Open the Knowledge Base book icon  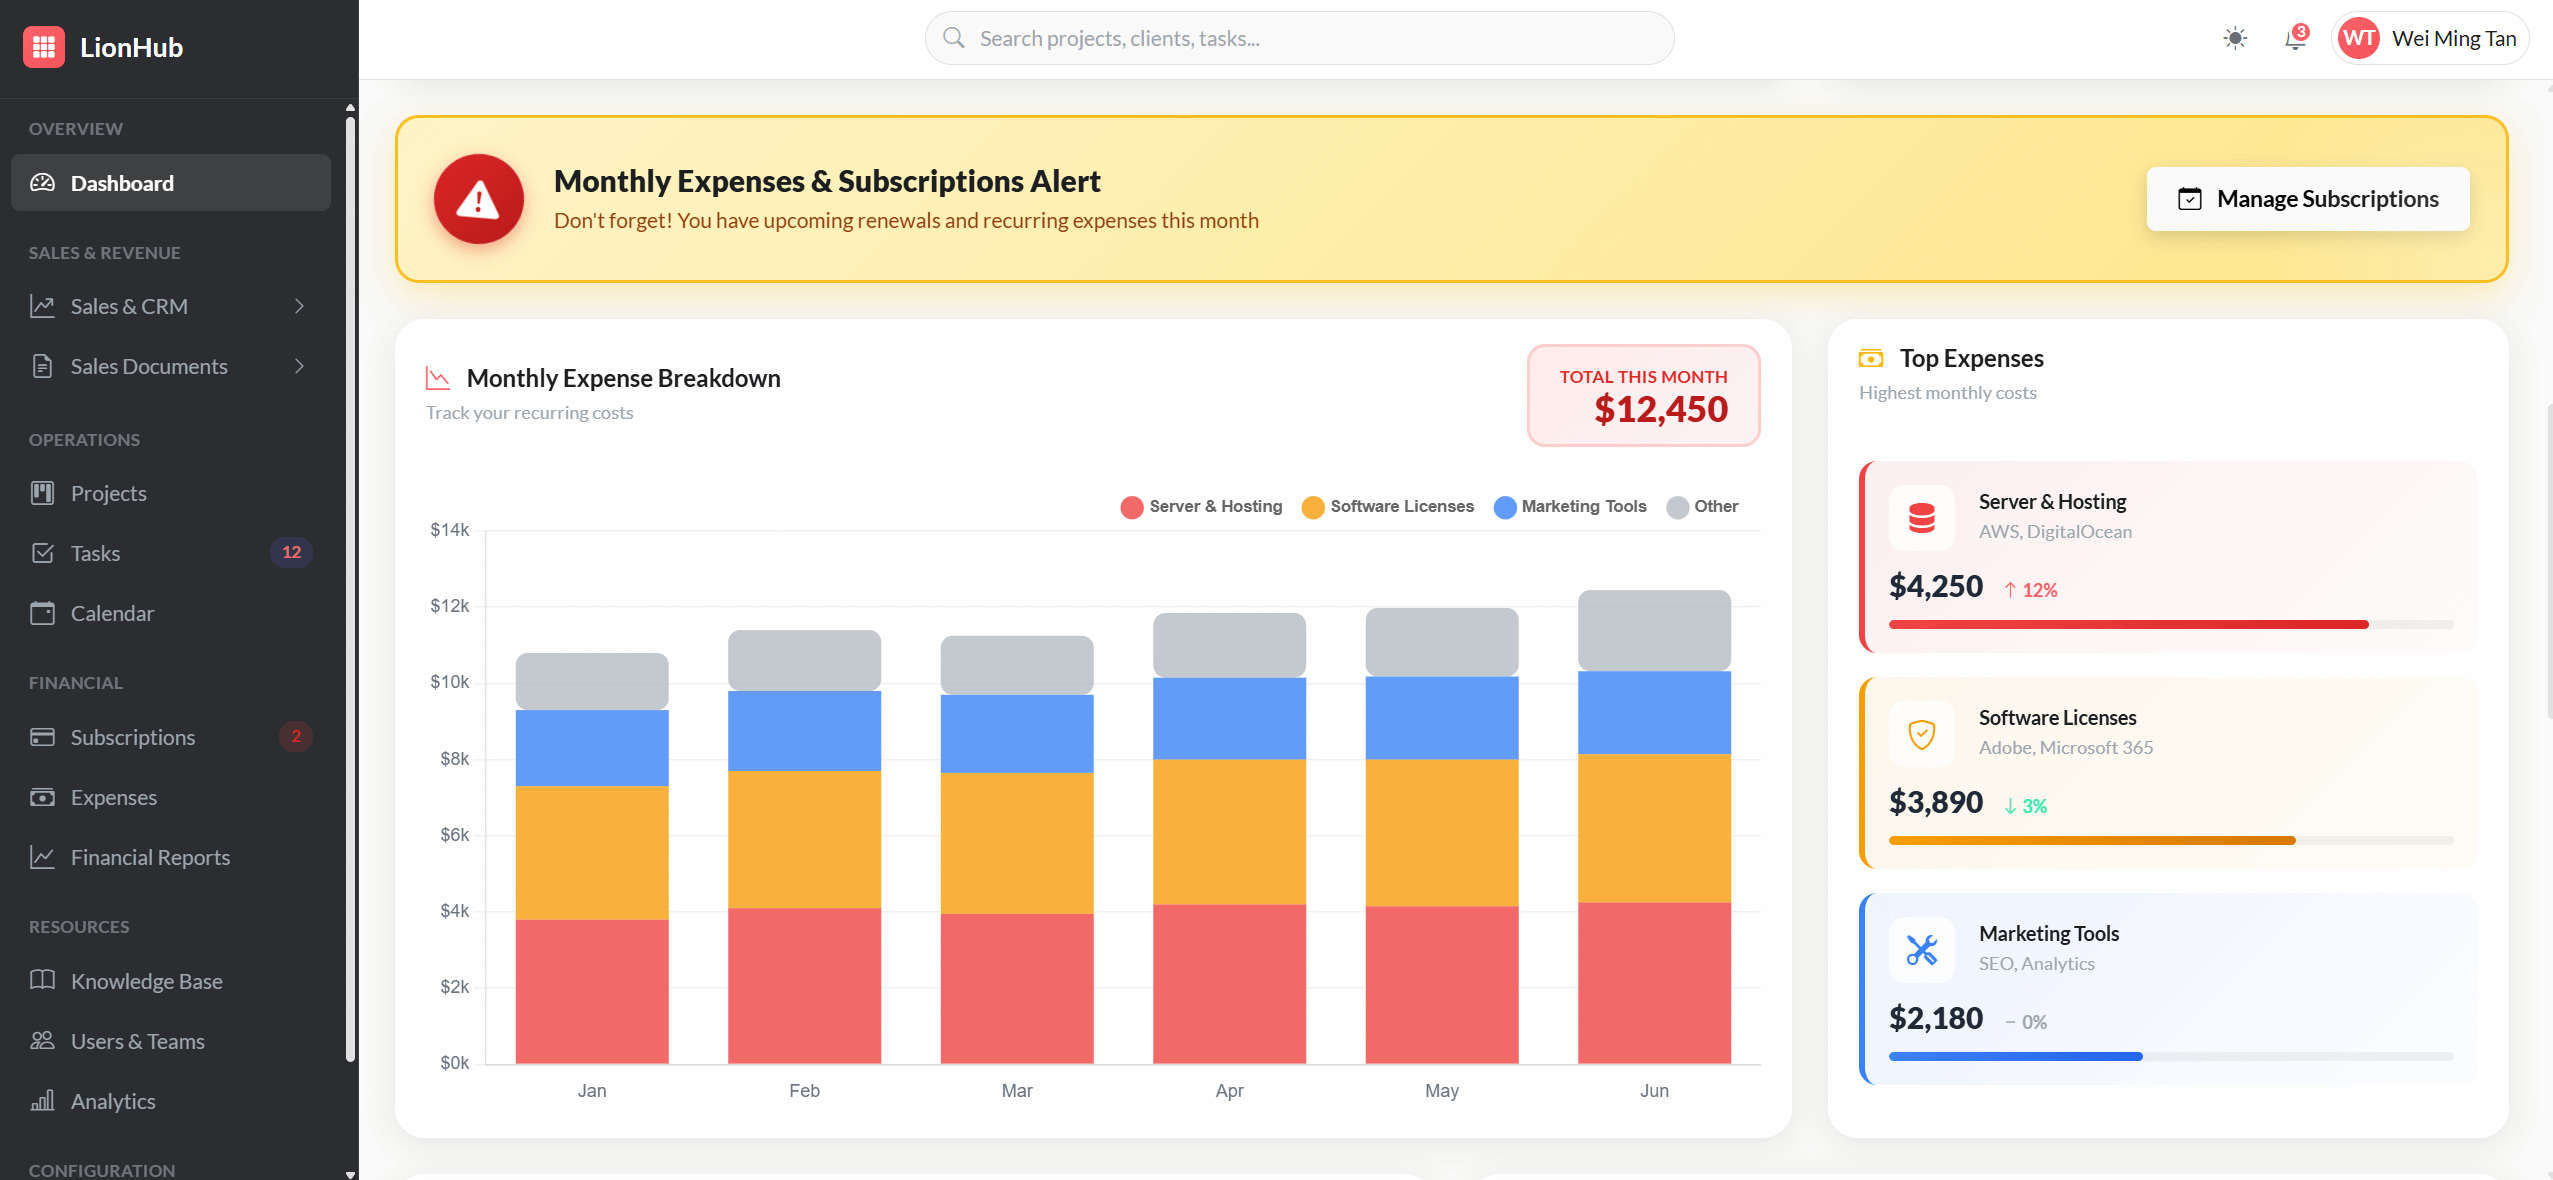pyautogui.click(x=43, y=981)
